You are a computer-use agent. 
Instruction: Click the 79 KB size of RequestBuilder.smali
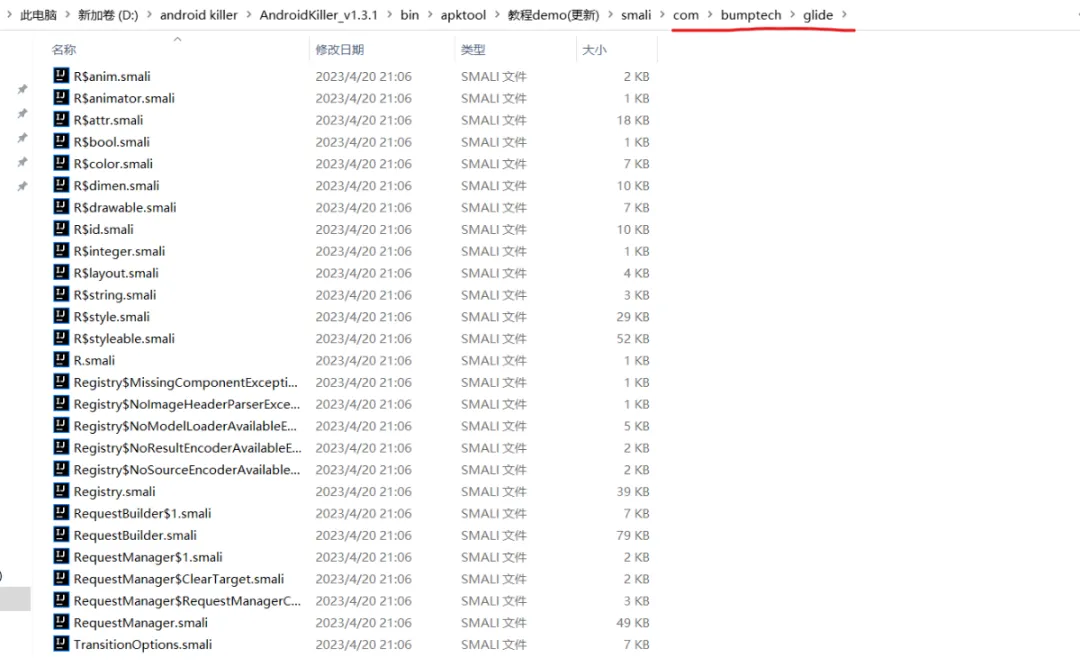(633, 535)
